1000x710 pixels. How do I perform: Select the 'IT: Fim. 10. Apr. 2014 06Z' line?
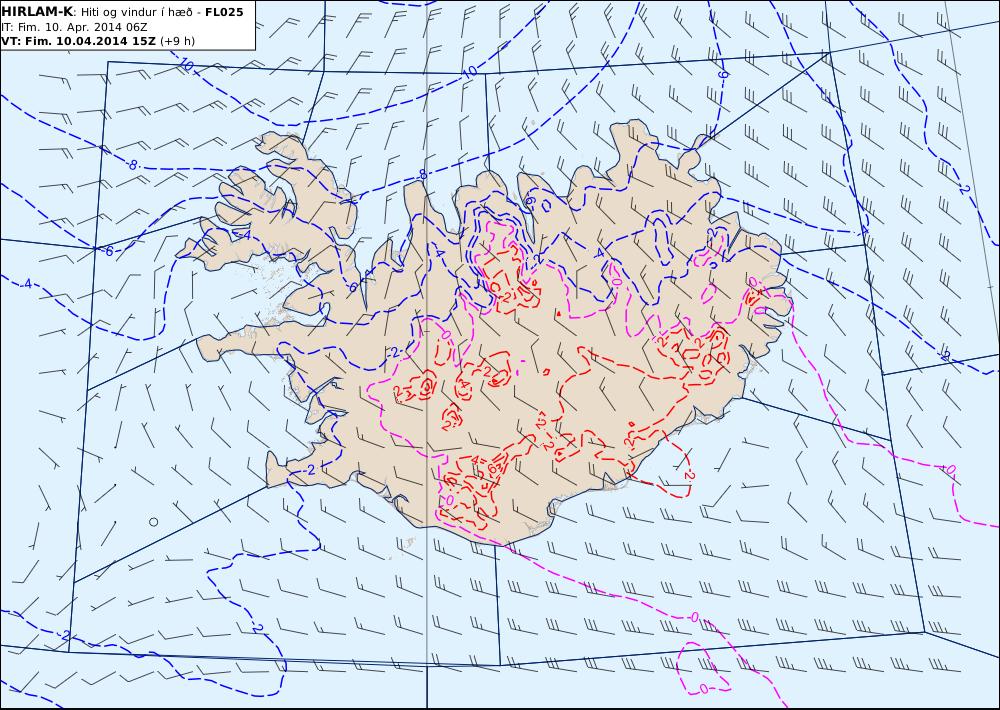(74, 27)
